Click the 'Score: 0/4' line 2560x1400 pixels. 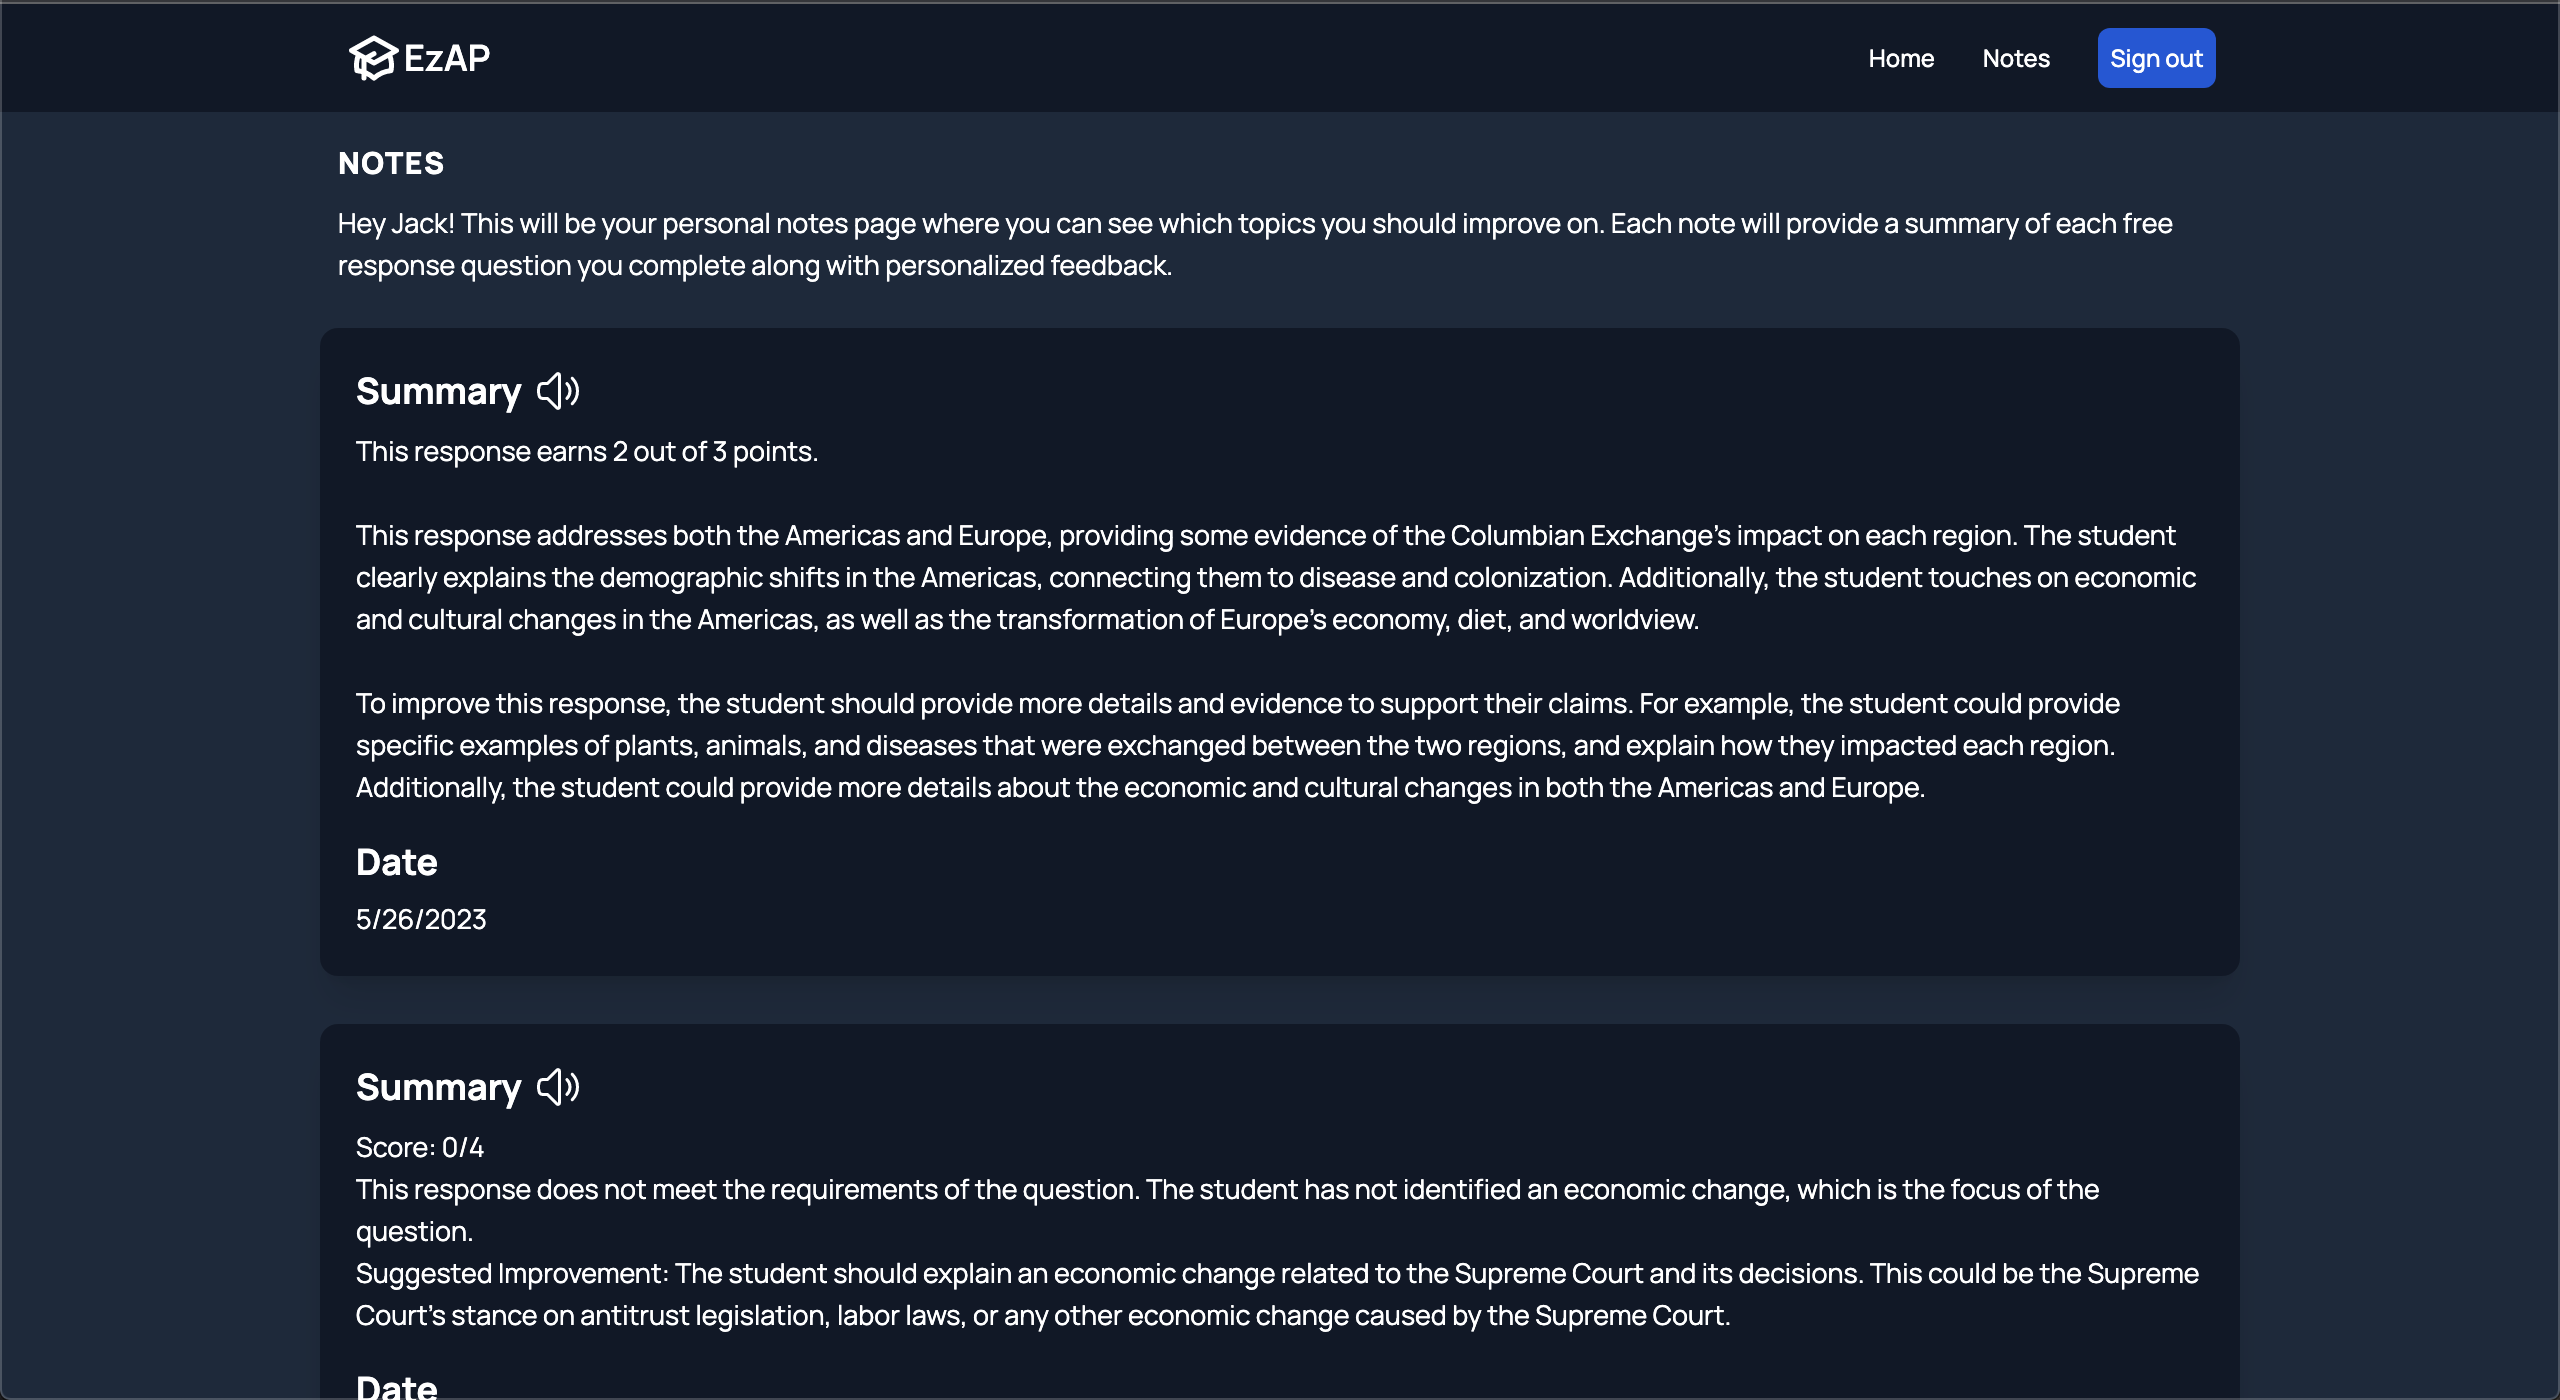pos(420,1147)
